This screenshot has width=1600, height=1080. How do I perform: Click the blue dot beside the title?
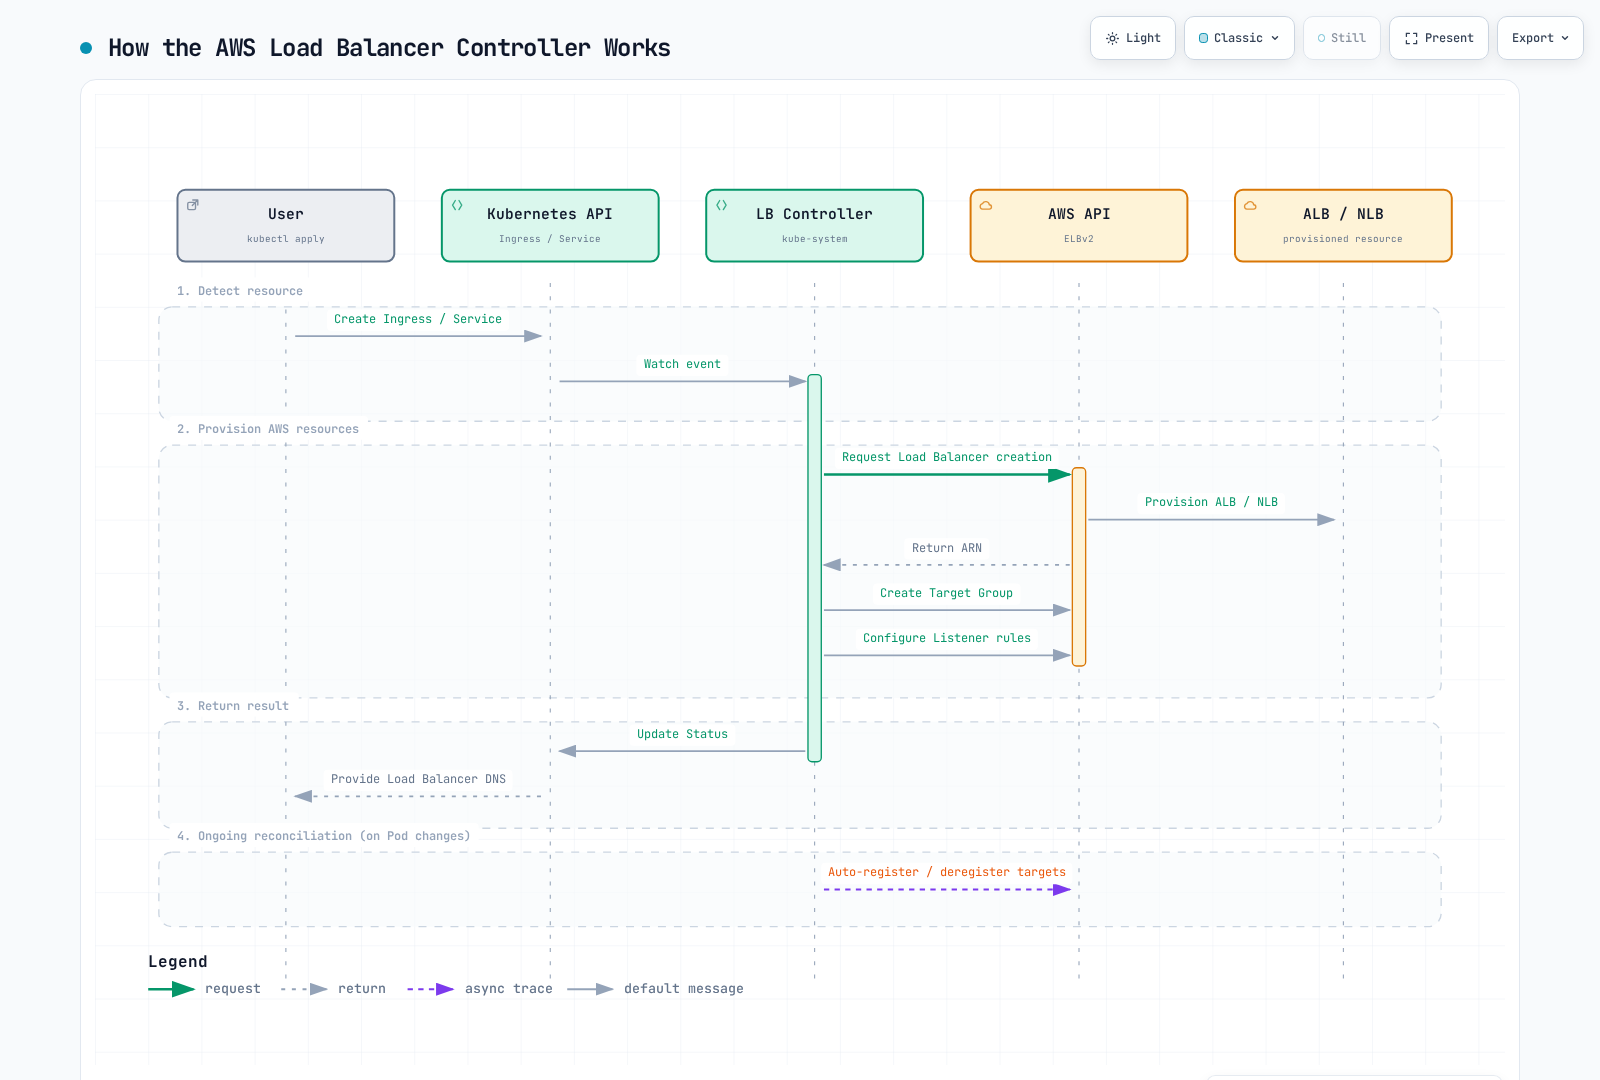coord(86,48)
